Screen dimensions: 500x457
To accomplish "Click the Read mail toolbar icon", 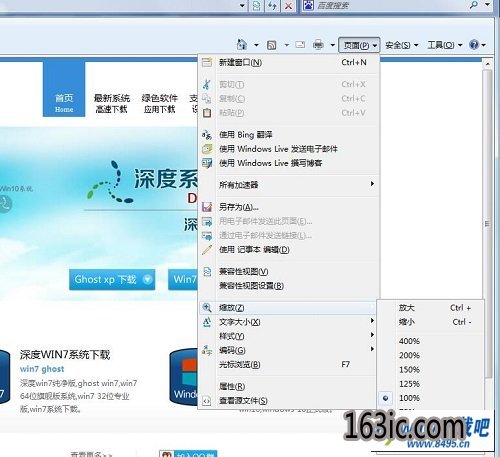I will [x=300, y=44].
